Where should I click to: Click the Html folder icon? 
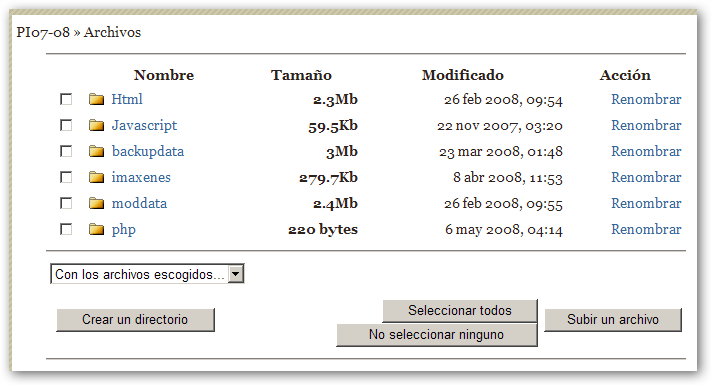coord(96,99)
